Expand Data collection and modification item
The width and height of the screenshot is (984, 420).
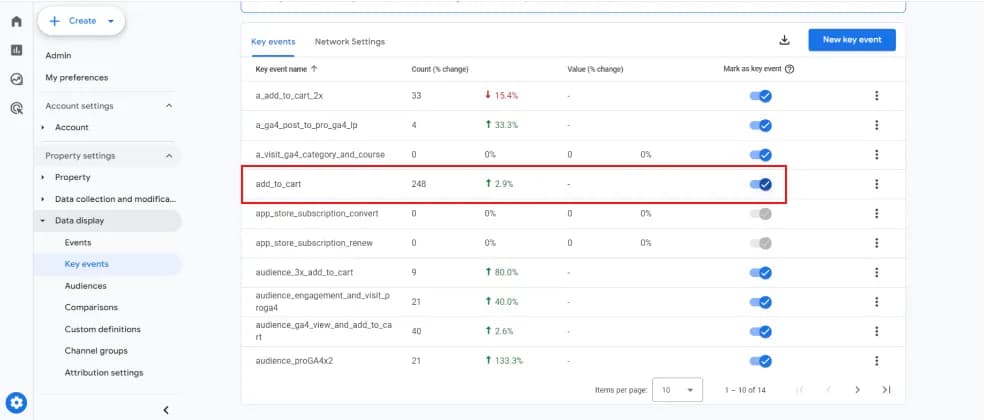pos(43,199)
